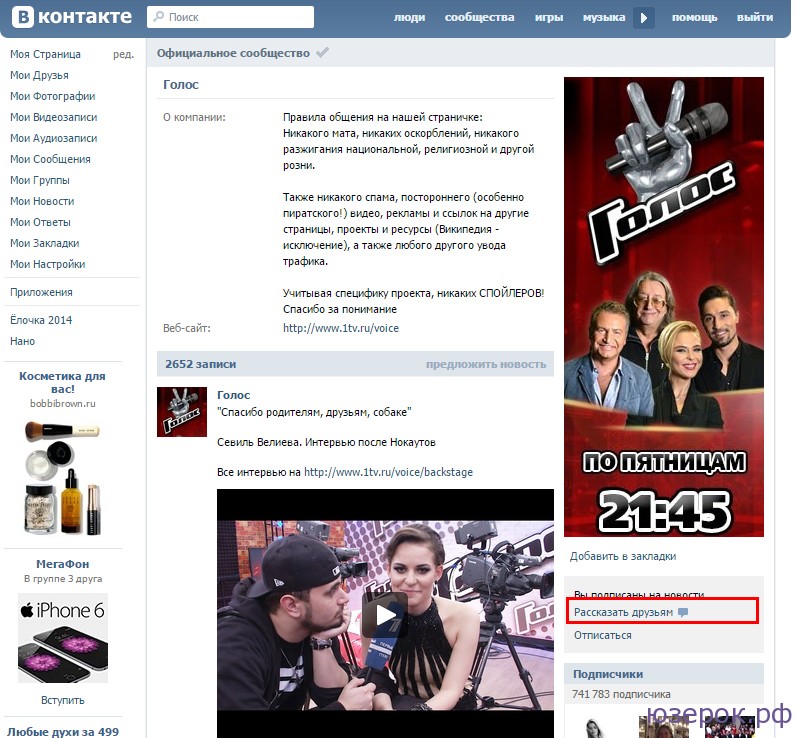Play the Севиль Велиева interview video
The height and width of the screenshot is (738, 799).
pyautogui.click(x=384, y=614)
